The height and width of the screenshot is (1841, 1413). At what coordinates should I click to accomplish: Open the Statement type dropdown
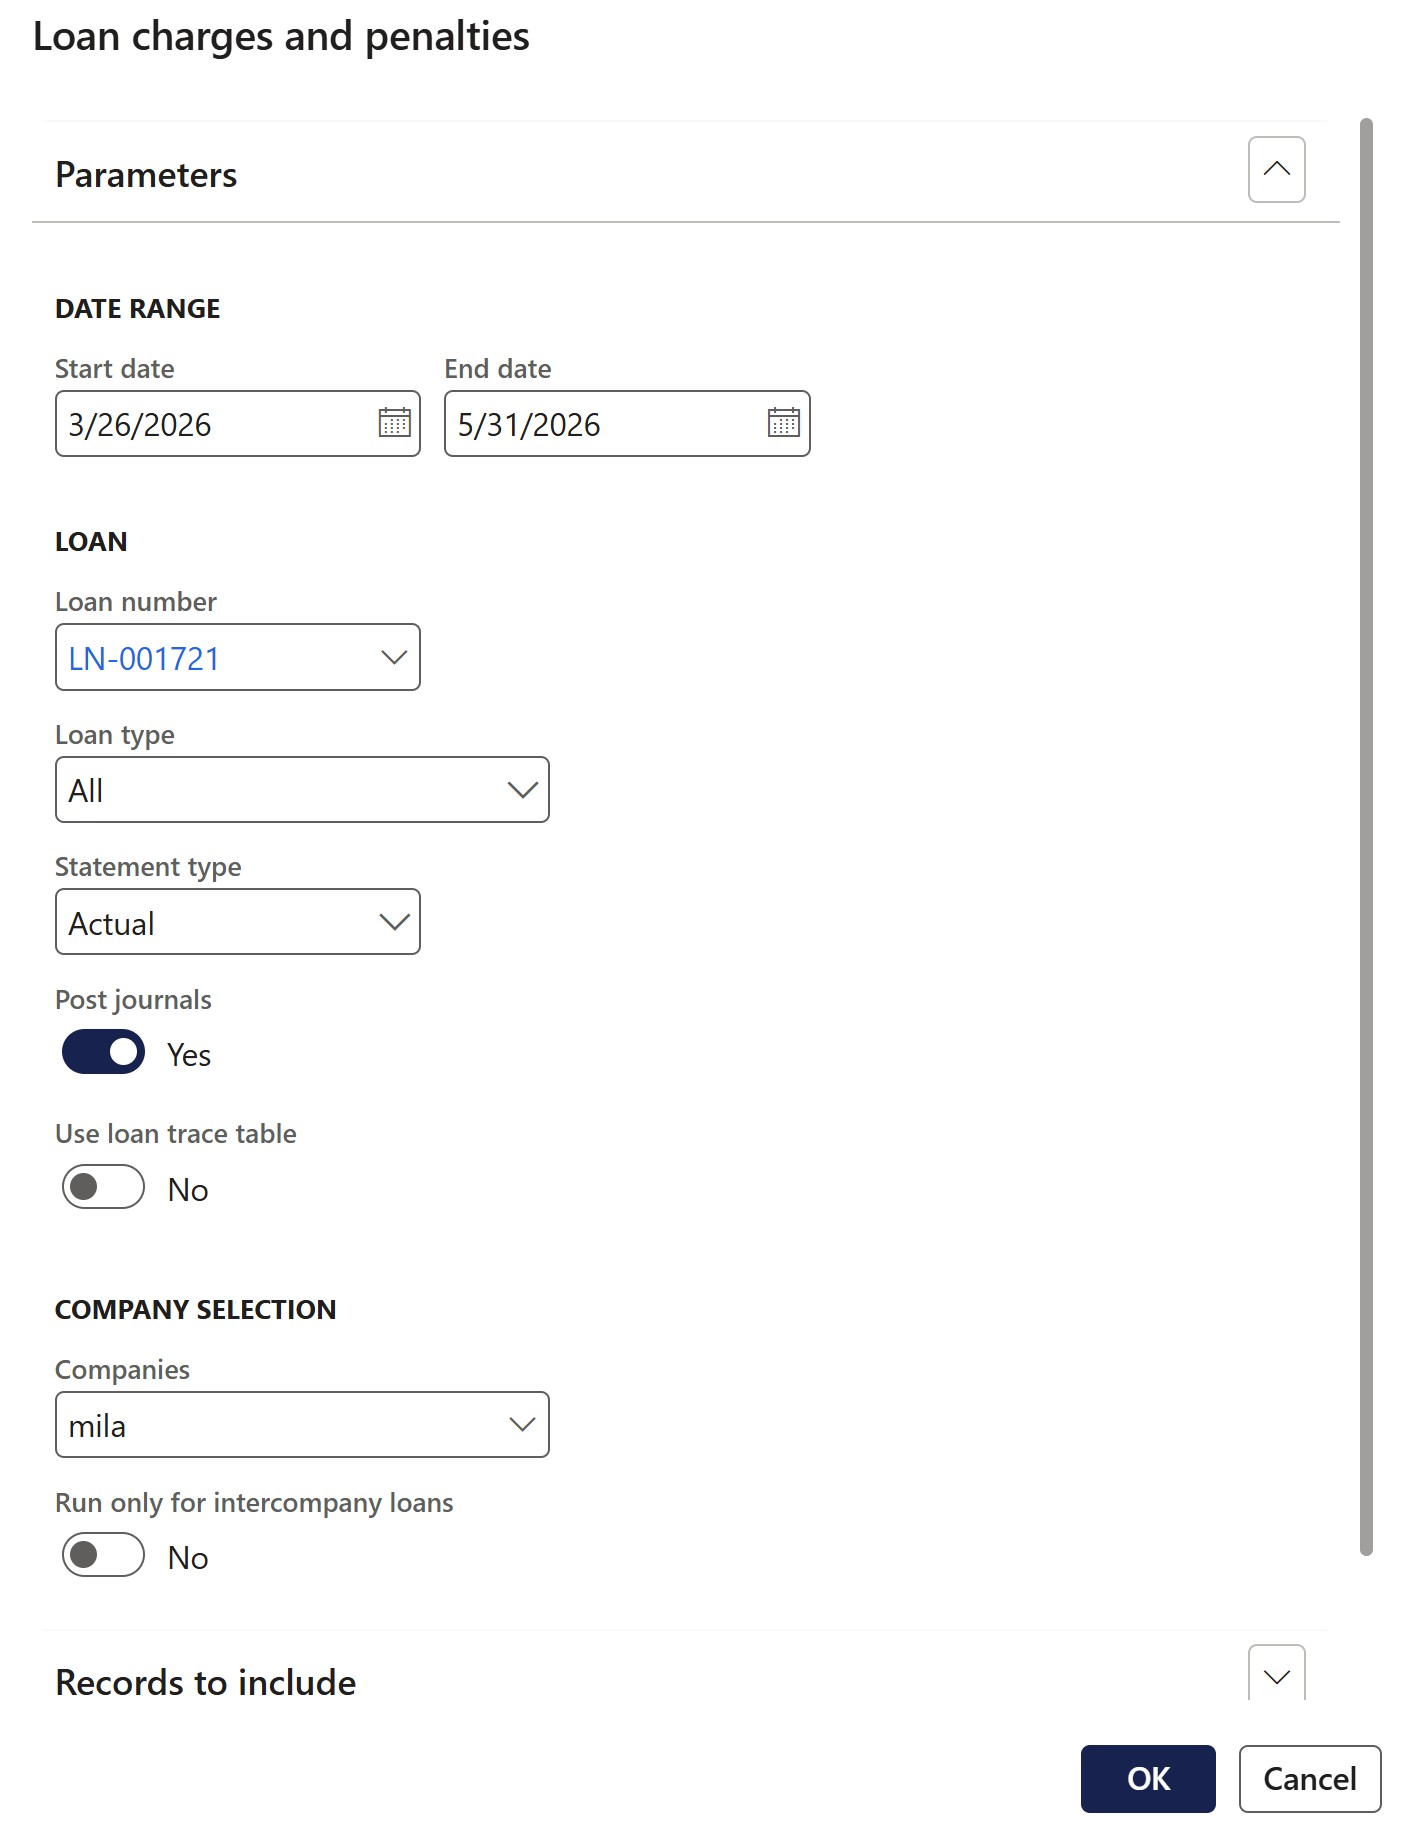394,922
